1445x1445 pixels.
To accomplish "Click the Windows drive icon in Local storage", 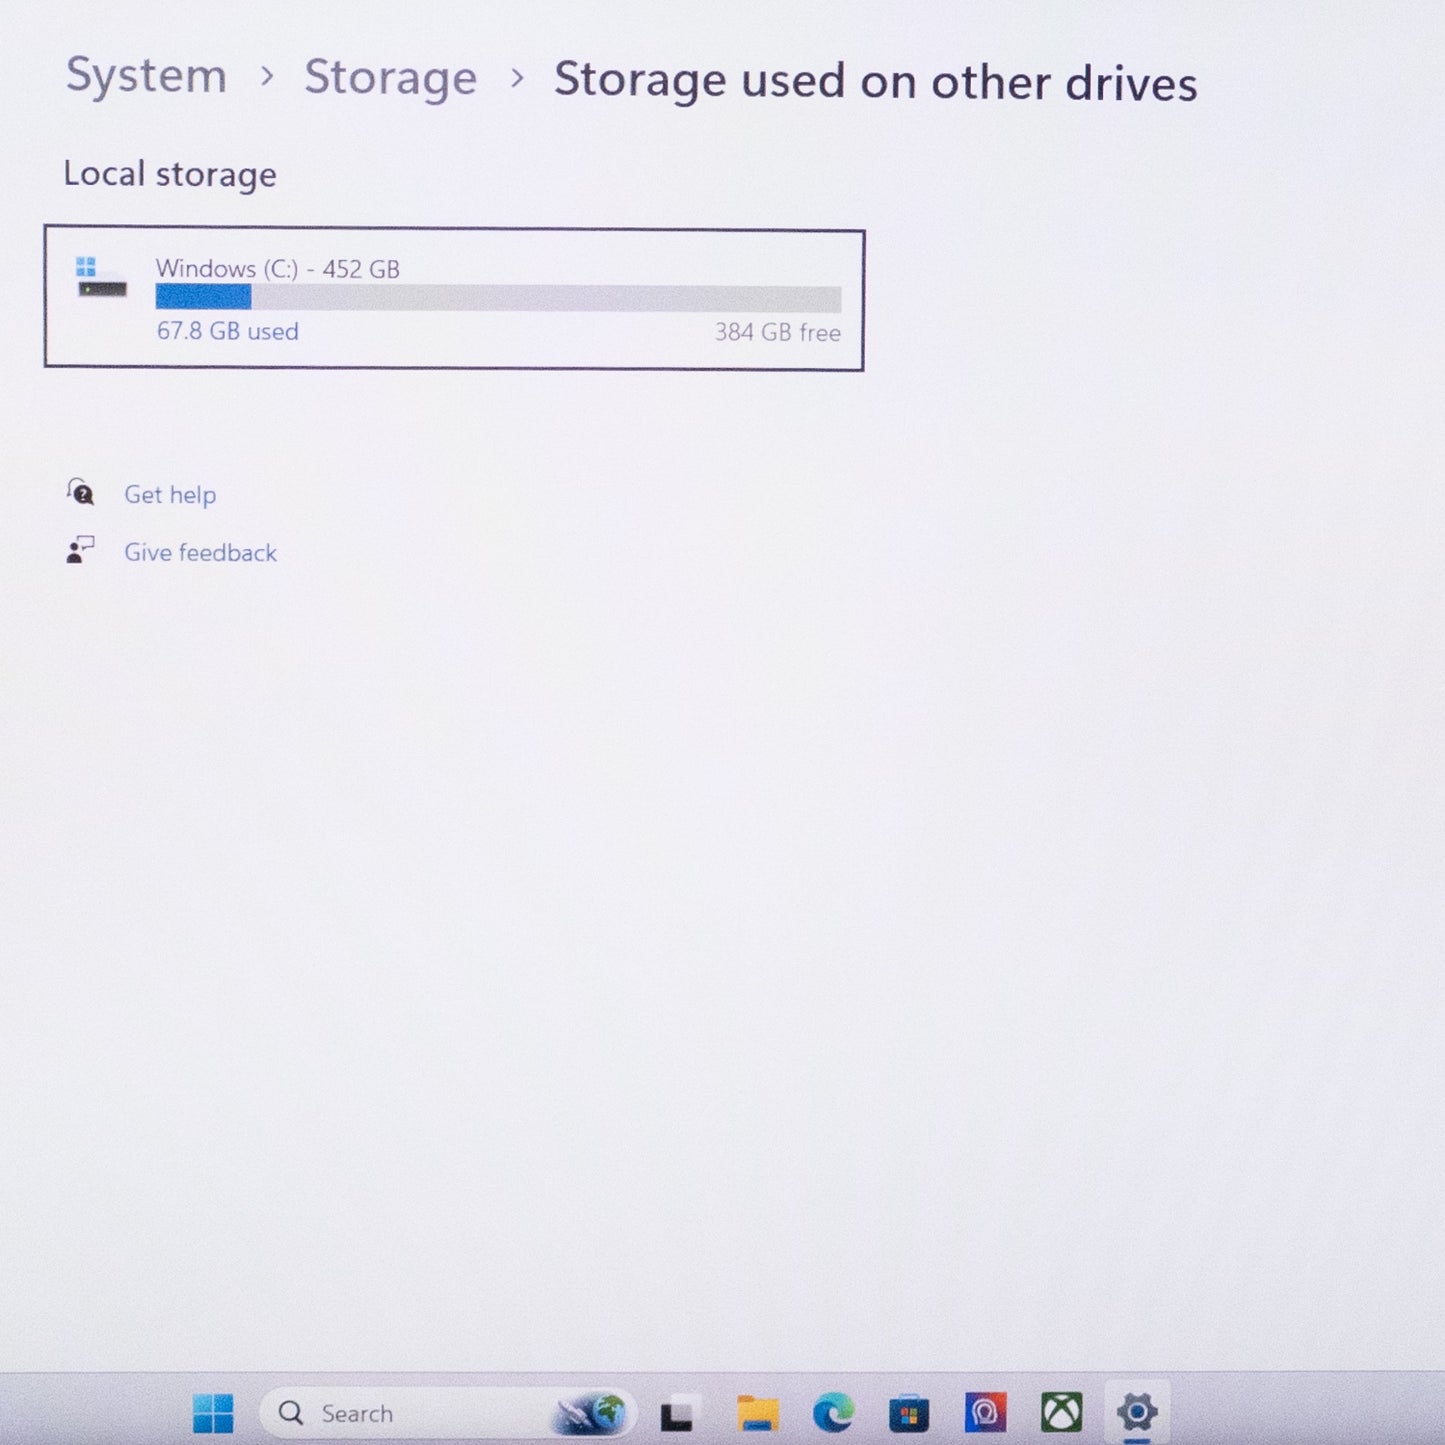I will click(101, 278).
